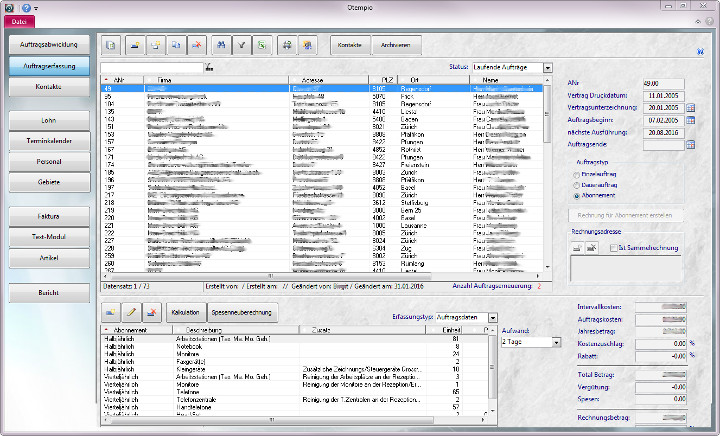Open calendar picker for Auftragsende
Screen dimensions: 720x436
click(690, 145)
